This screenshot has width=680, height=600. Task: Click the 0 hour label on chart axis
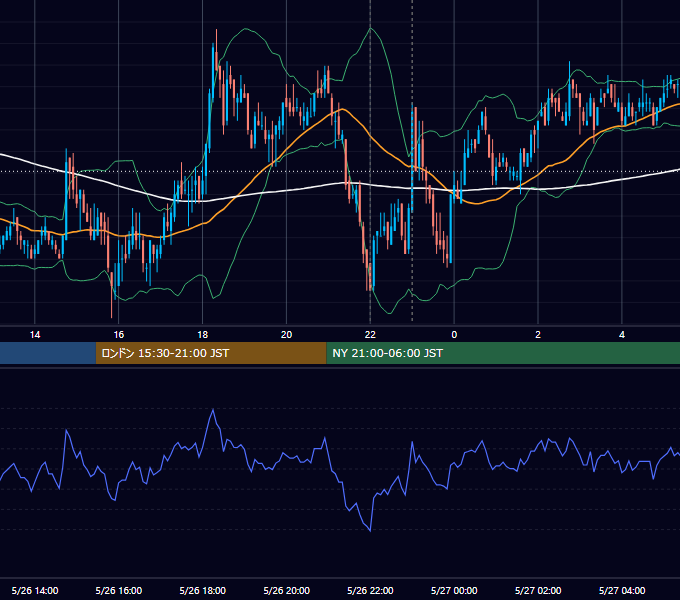(x=454, y=335)
